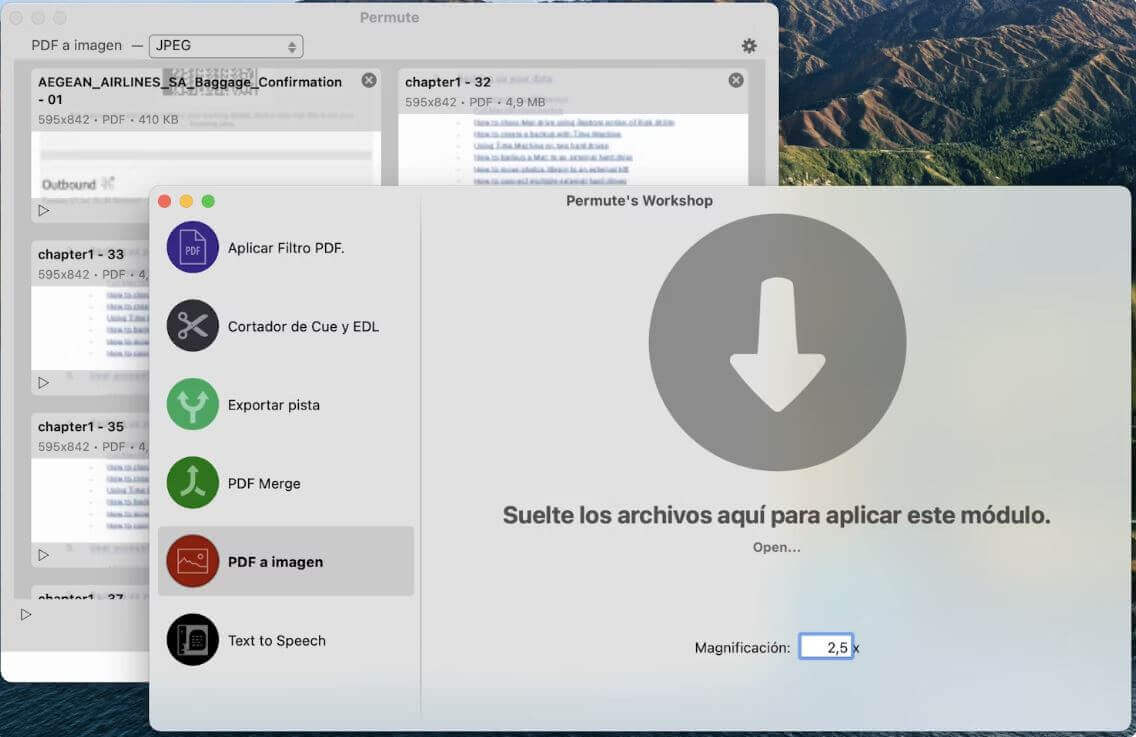Click the chapter1 - 35 file title
The width and height of the screenshot is (1136, 737).
(81, 427)
